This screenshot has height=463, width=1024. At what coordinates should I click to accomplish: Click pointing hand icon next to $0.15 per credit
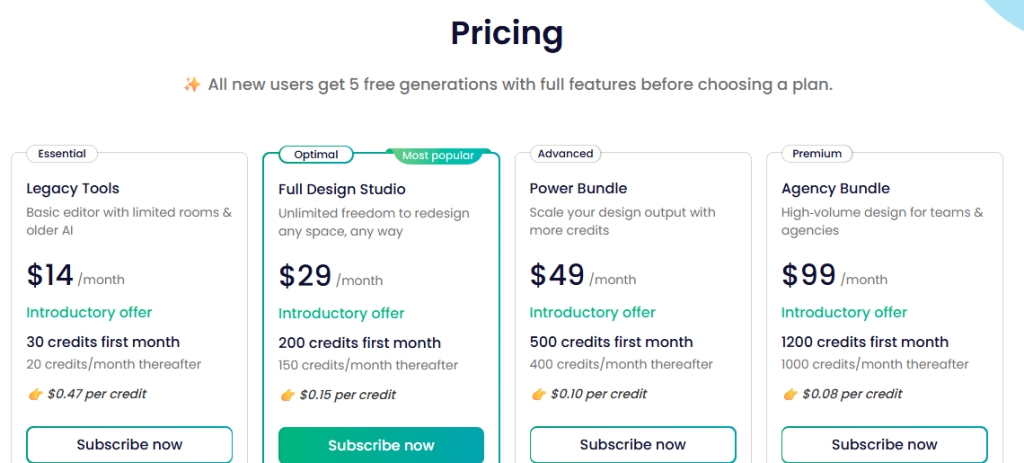(287, 395)
